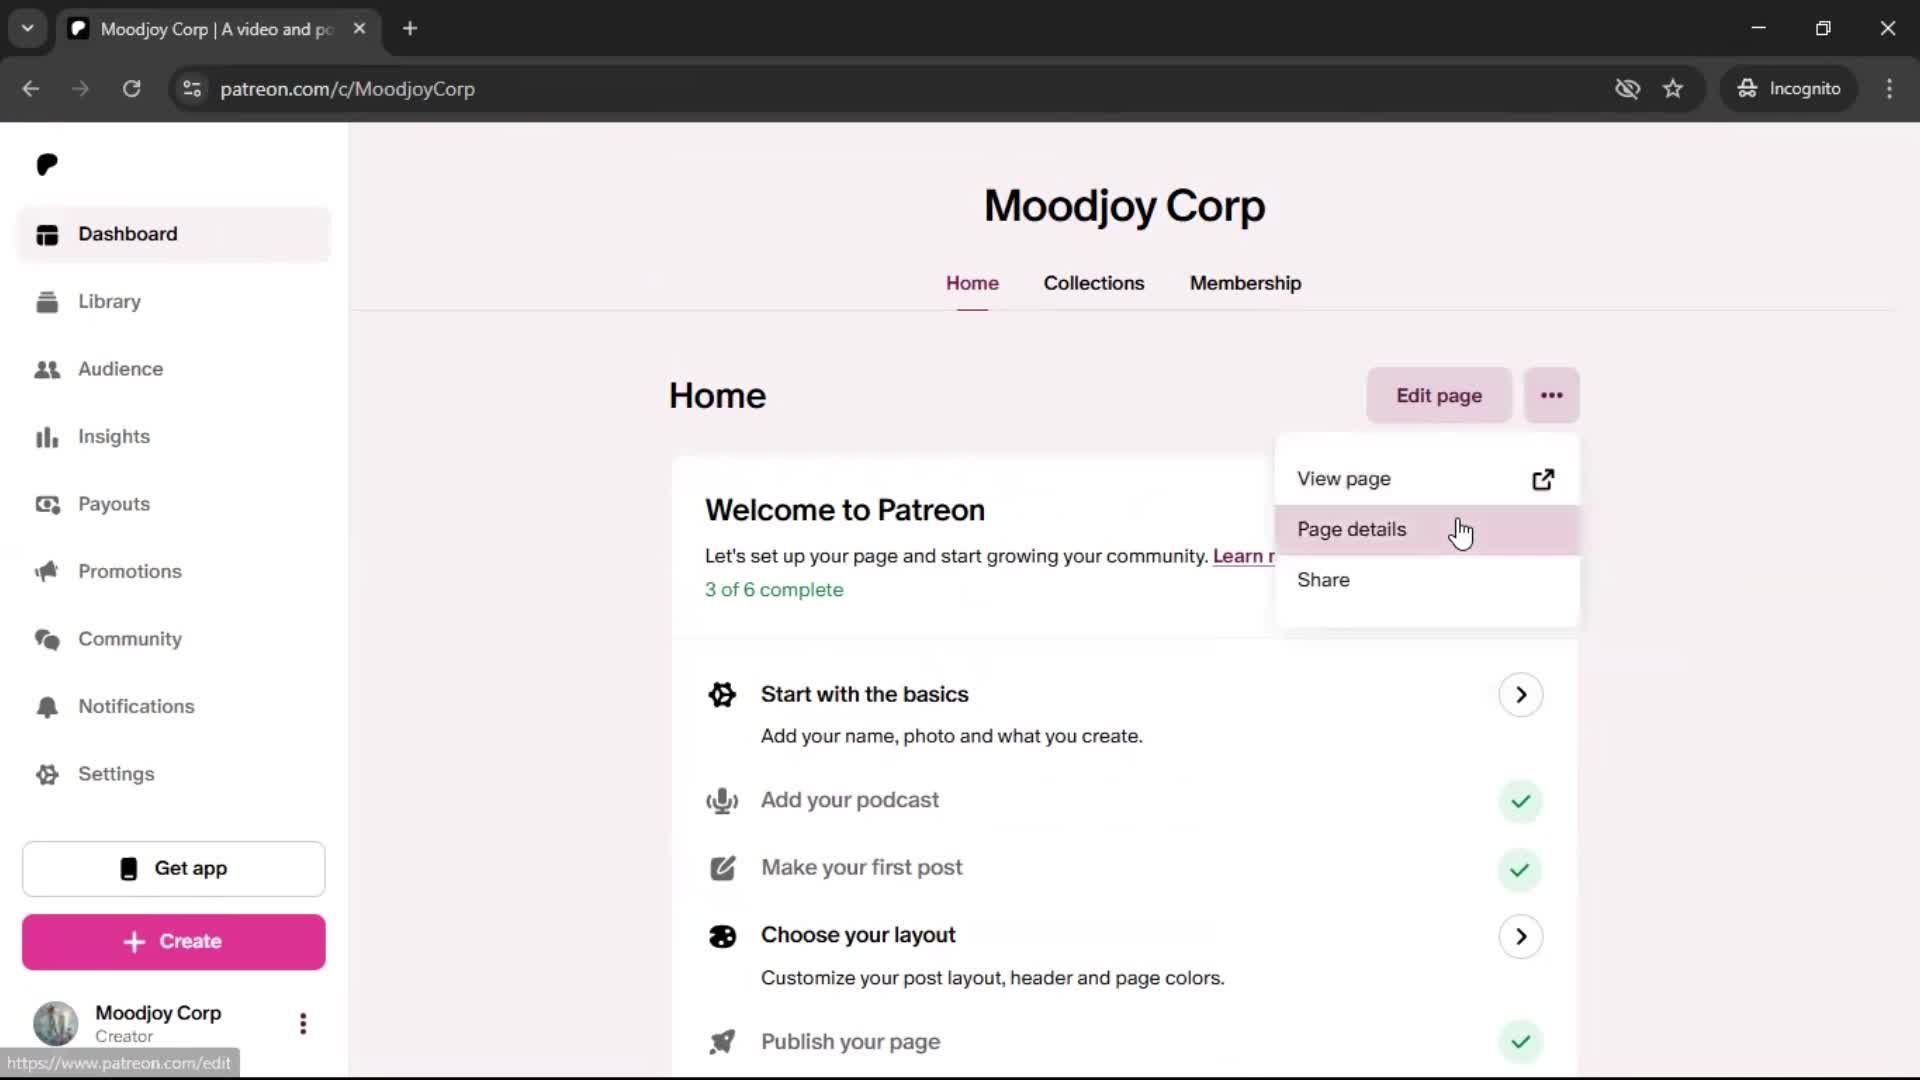This screenshot has width=1920, height=1080.
Task: Open Promotions from the sidebar
Action: pos(173,572)
